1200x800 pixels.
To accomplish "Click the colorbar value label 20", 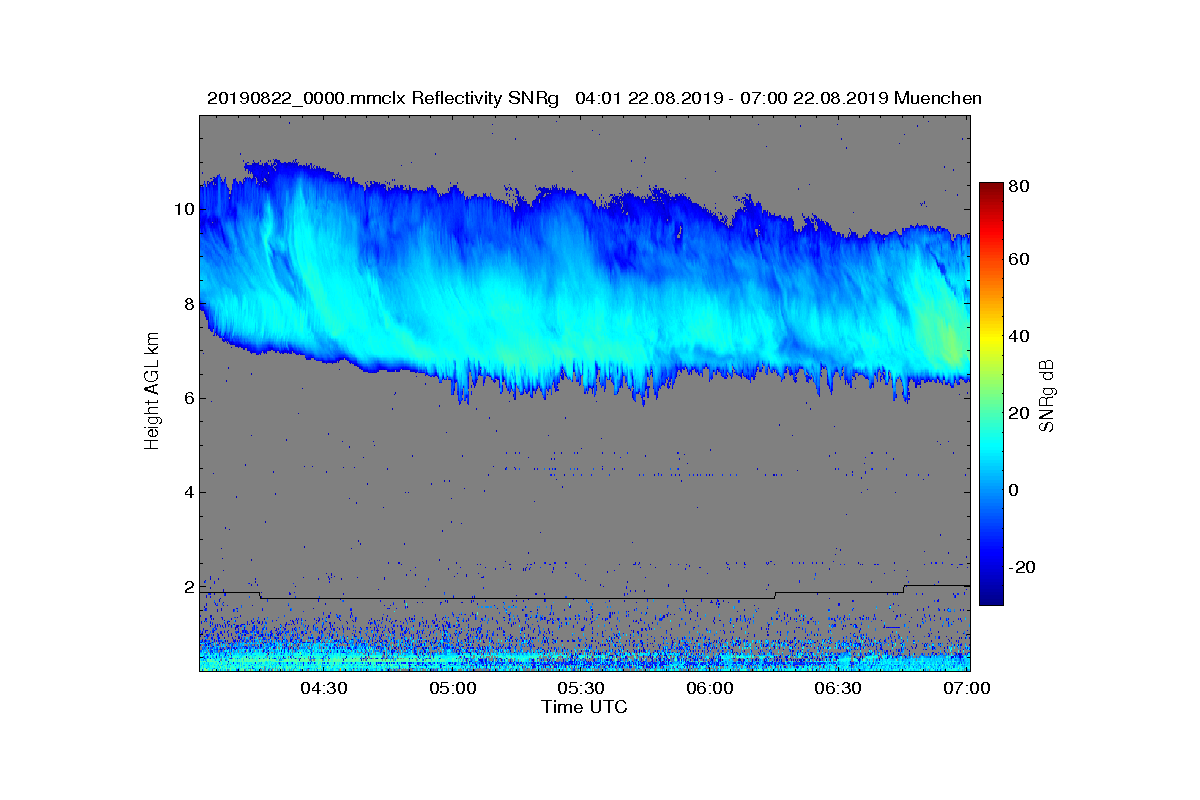I will tap(1021, 413).
